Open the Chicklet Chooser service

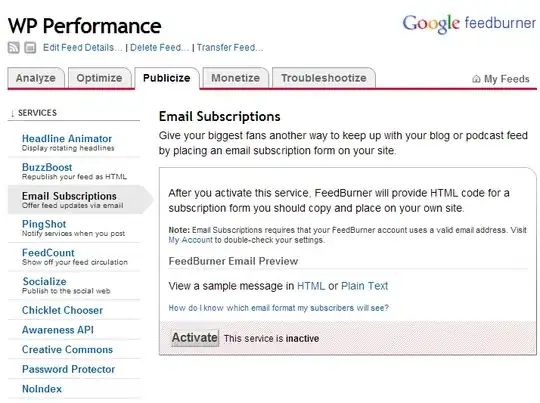point(62,310)
